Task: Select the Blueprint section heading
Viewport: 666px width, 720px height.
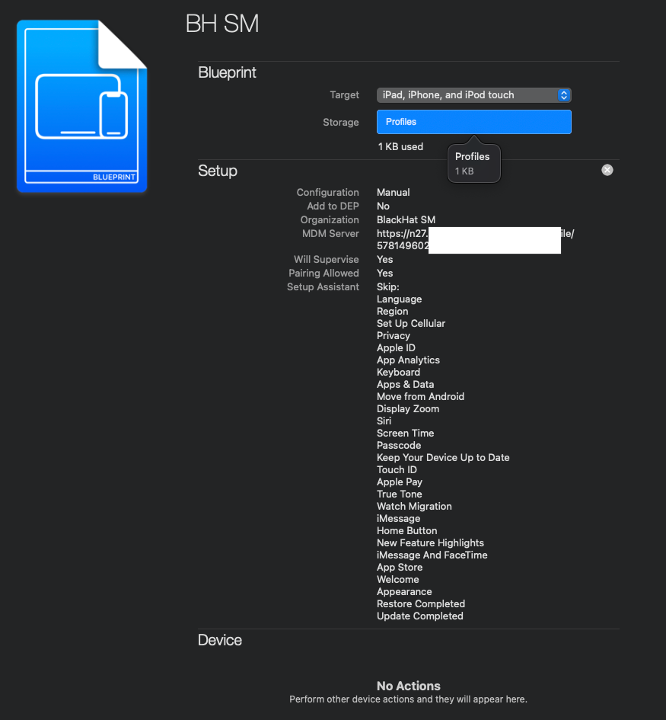Action: tap(227, 73)
